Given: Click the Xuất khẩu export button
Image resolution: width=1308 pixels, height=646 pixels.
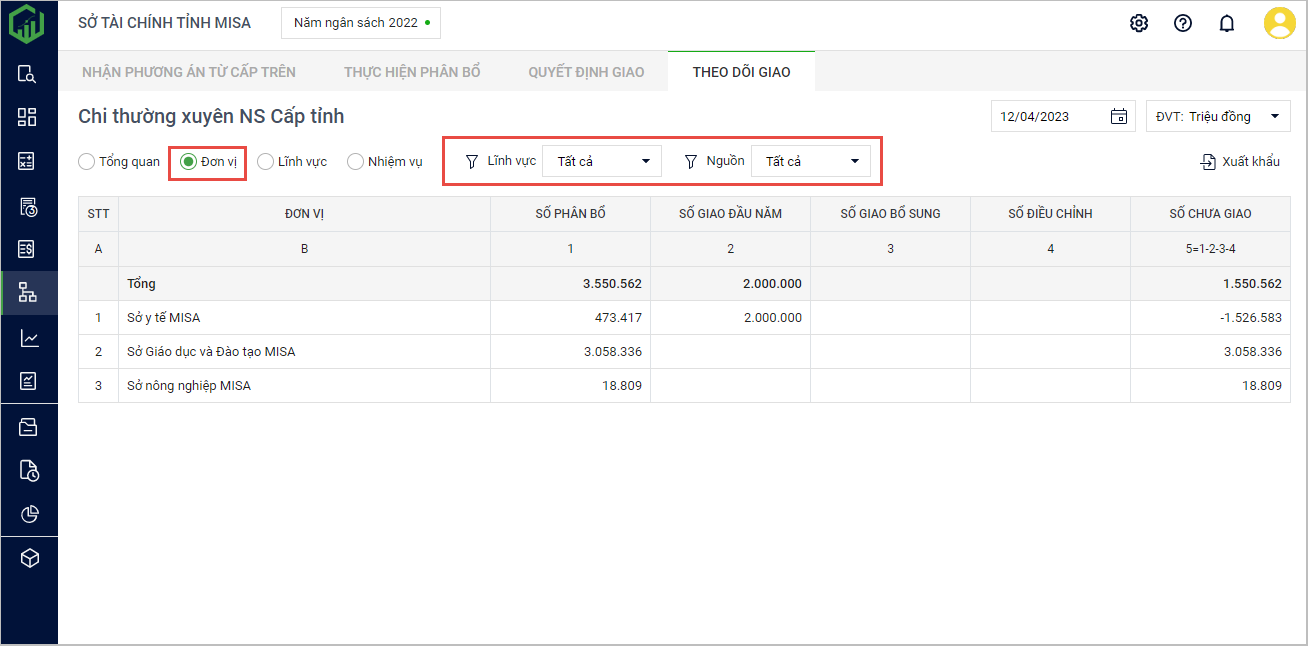Looking at the screenshot, I should click(x=1240, y=161).
